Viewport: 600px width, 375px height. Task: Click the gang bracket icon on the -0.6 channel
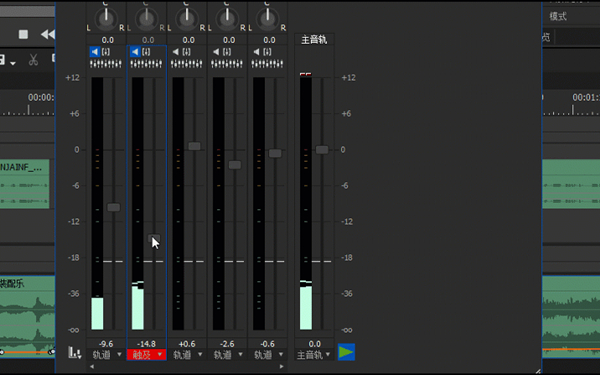[x=267, y=52]
